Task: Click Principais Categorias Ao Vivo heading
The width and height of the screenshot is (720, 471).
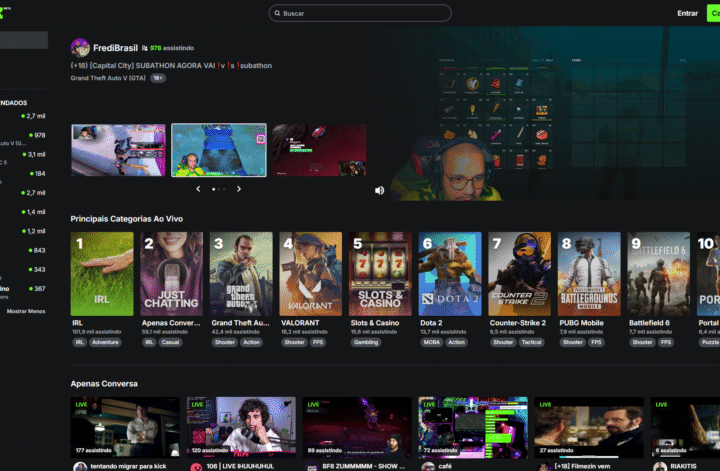Action: pyautogui.click(x=127, y=219)
